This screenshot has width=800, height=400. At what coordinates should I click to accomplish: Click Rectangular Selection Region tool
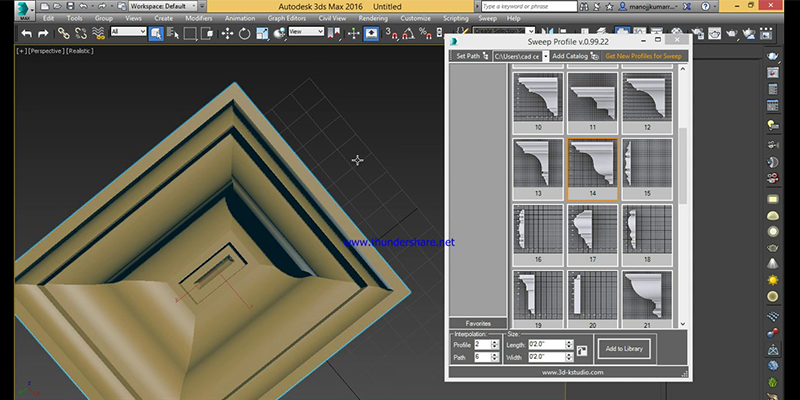pos(190,34)
